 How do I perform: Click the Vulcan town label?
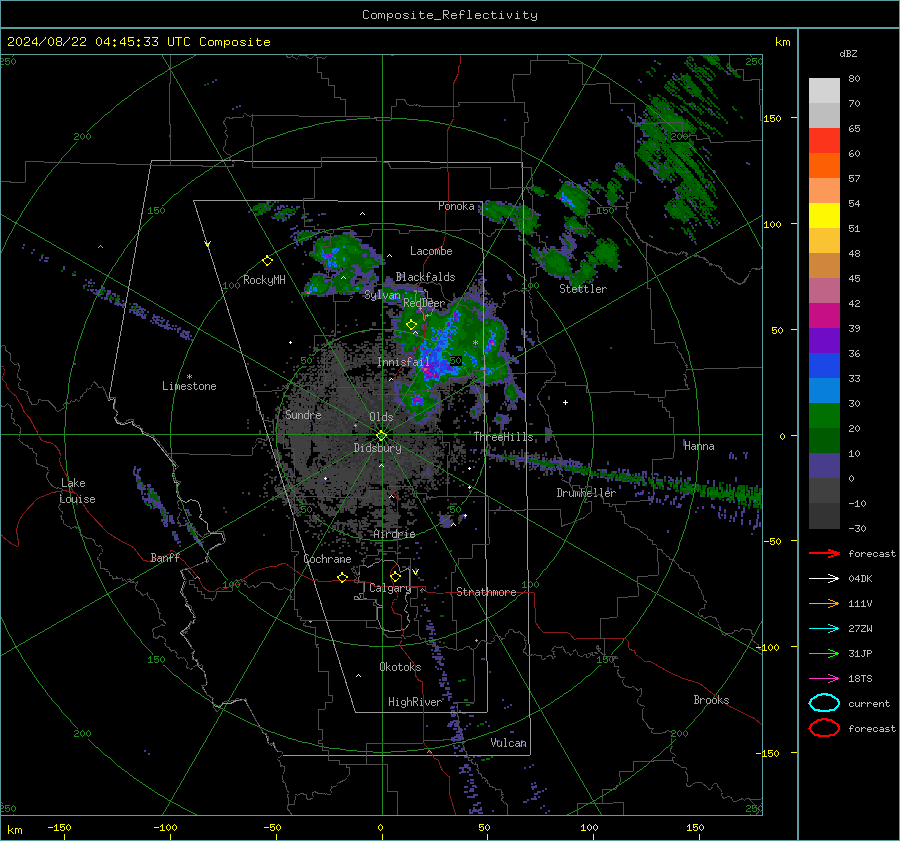(508, 743)
